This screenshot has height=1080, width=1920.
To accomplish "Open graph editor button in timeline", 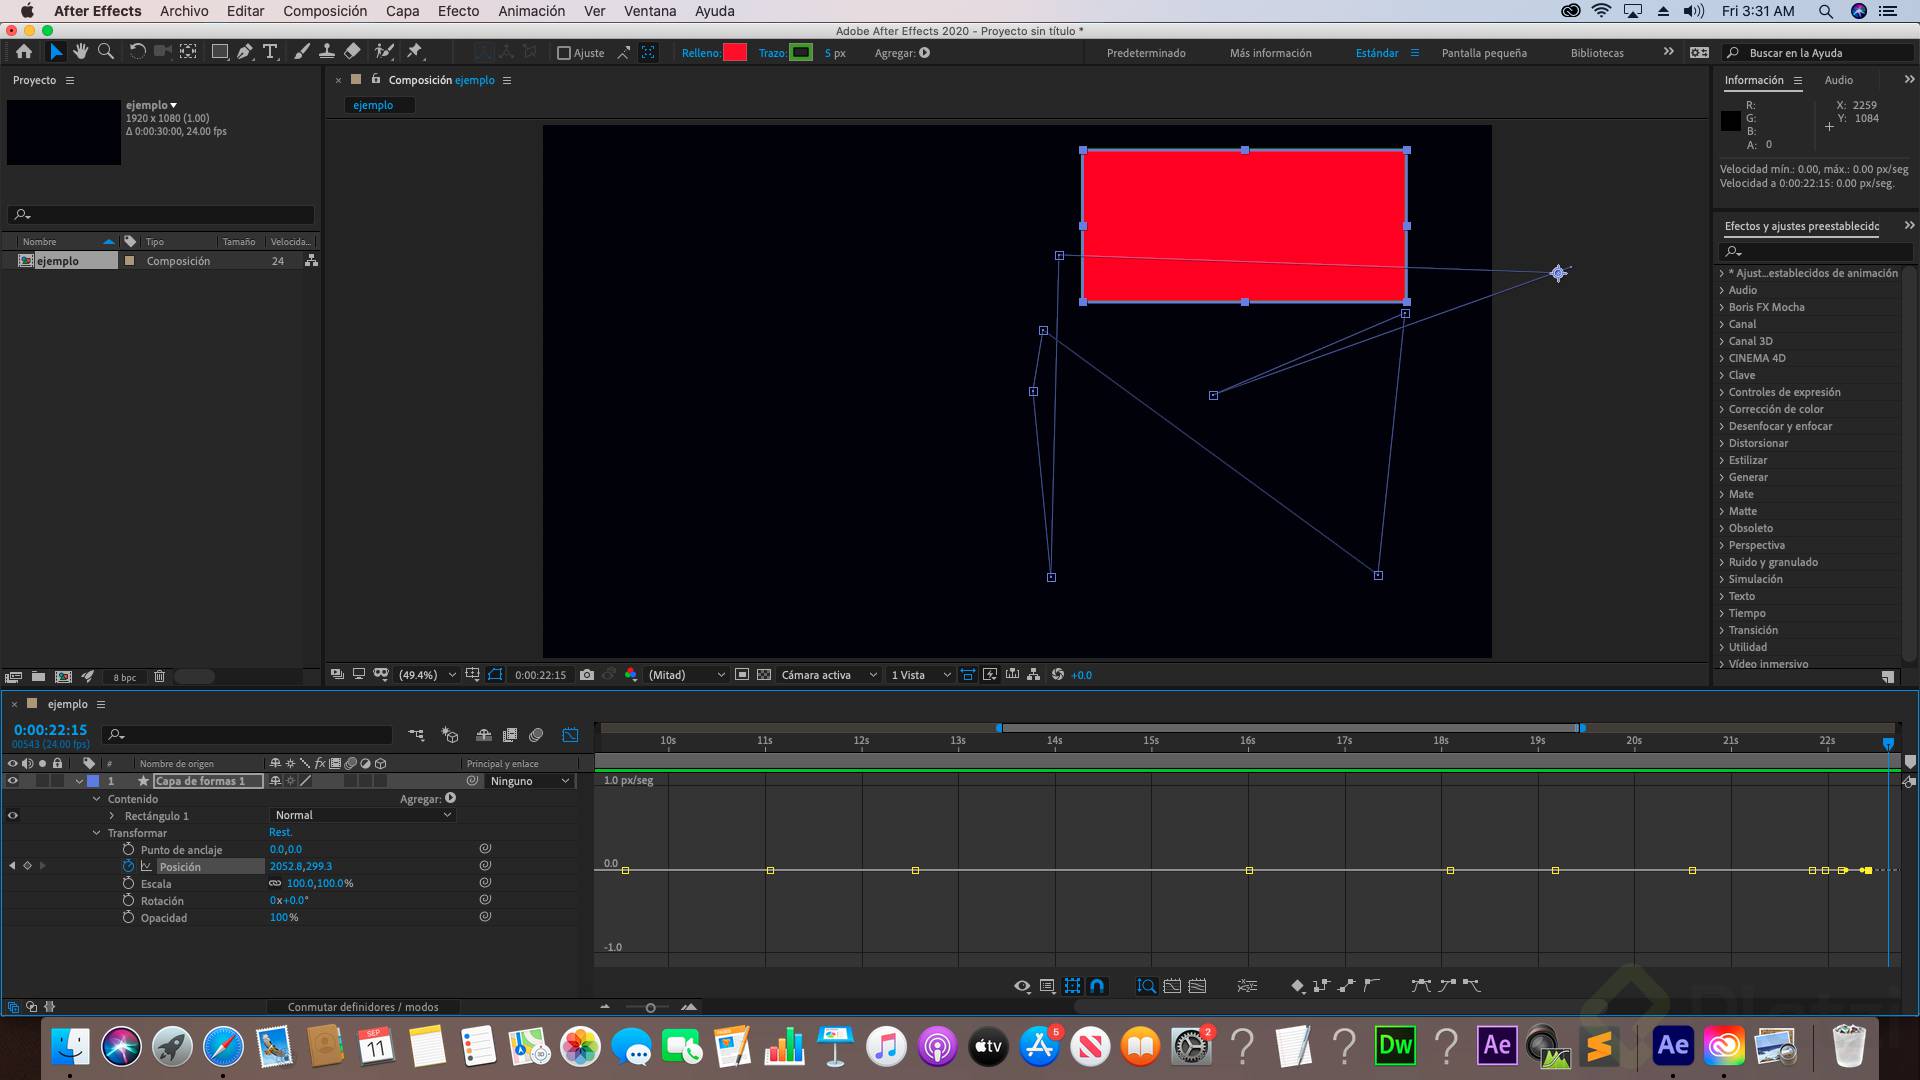I will 570,735.
